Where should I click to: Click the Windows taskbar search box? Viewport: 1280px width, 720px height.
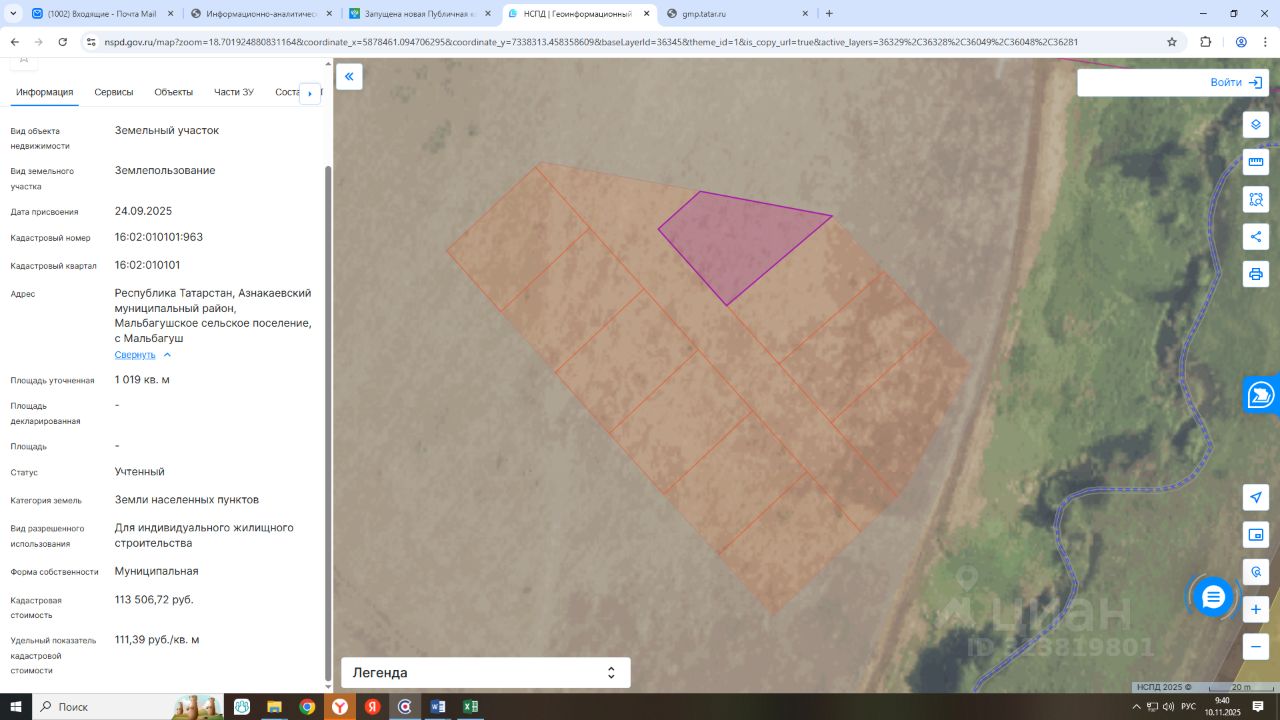[127, 707]
